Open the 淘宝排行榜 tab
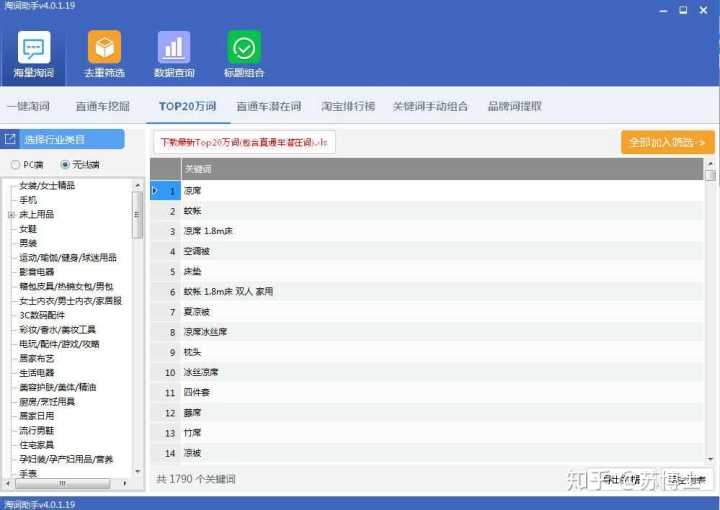 [348, 106]
